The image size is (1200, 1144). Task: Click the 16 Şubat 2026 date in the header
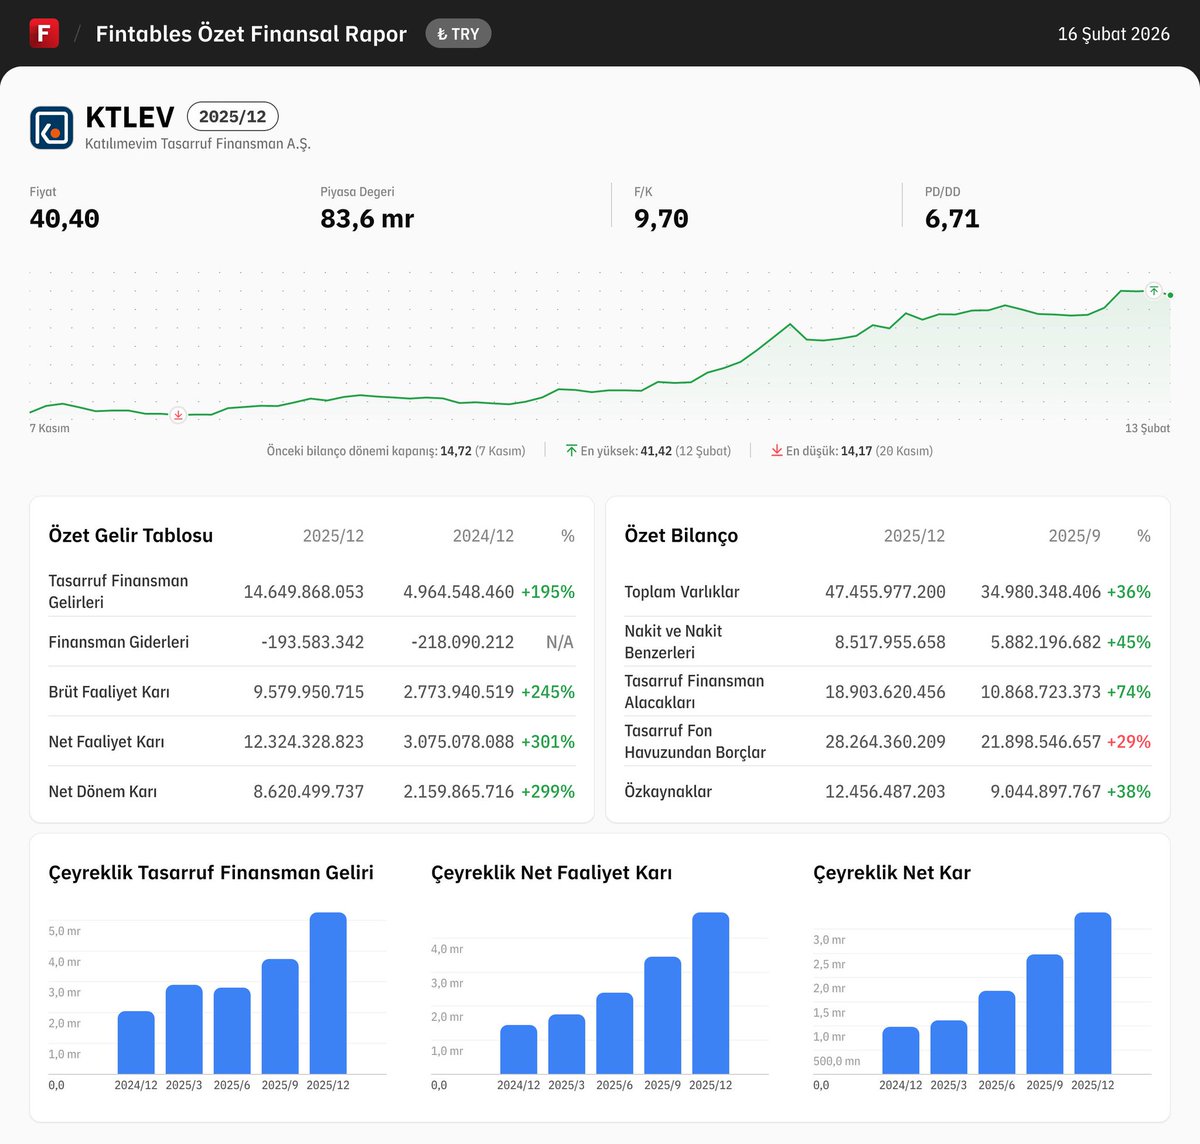click(x=1113, y=33)
